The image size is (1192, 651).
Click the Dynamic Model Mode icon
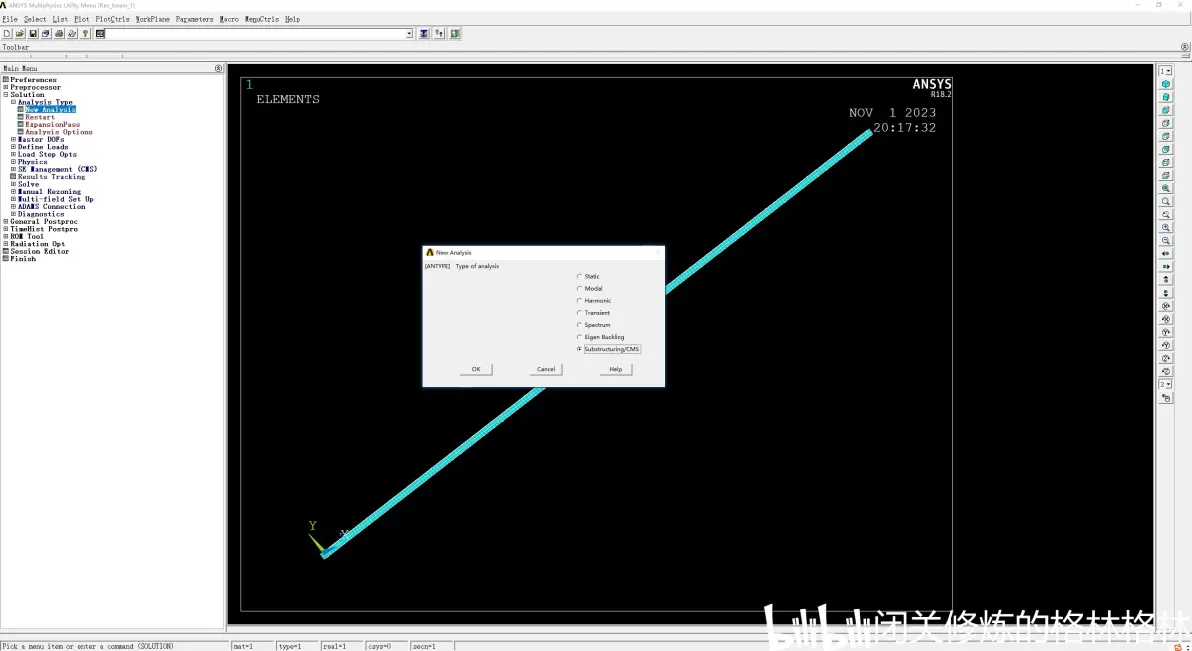pos(1165,398)
